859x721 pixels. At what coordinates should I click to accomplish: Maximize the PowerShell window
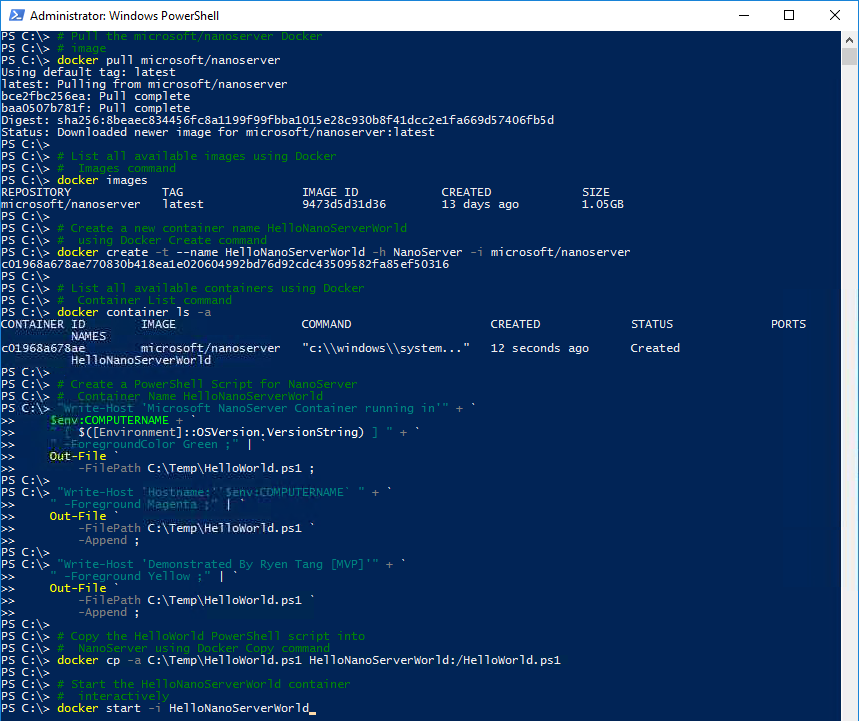(x=789, y=15)
